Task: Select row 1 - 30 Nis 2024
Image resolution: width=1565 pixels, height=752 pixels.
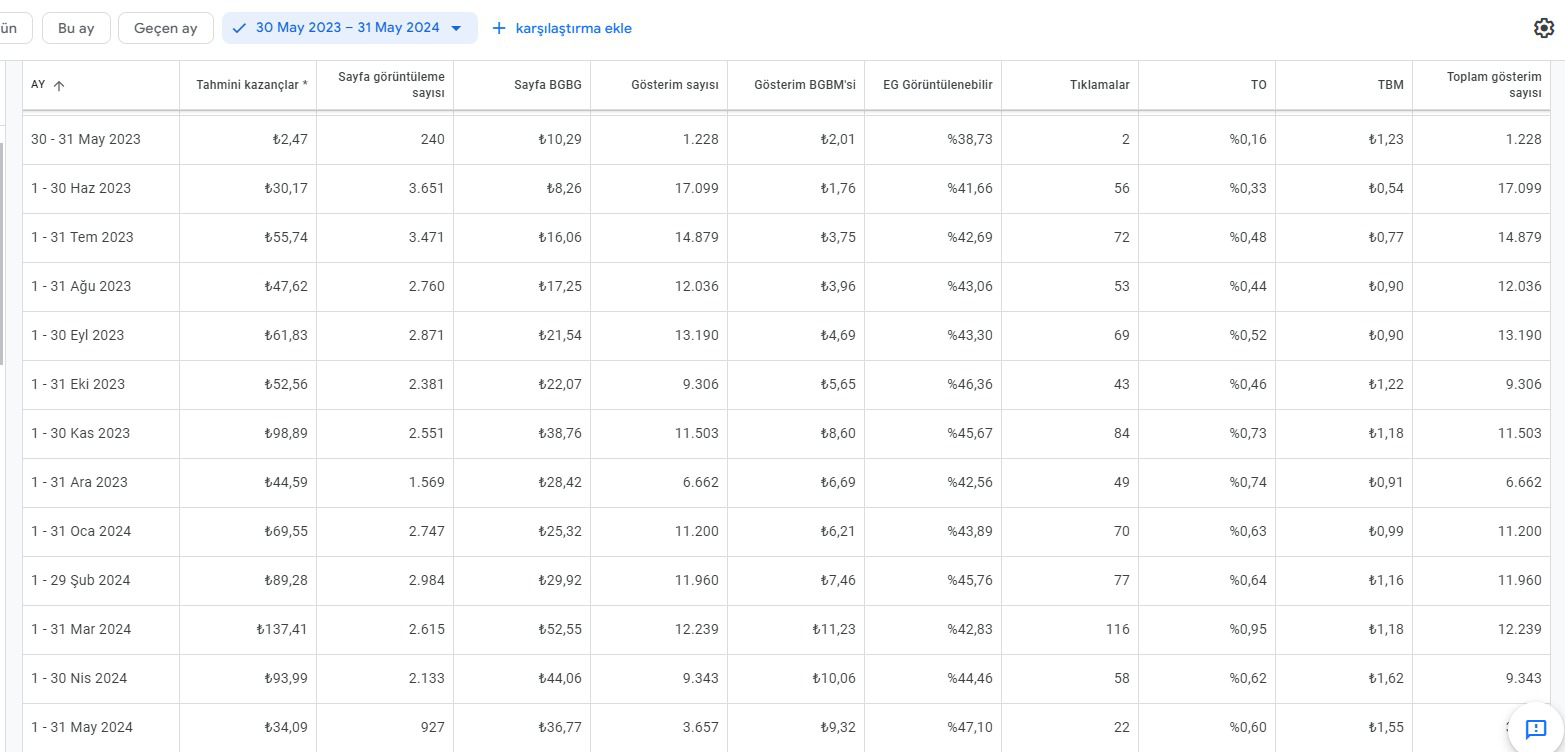Action: (x=786, y=679)
